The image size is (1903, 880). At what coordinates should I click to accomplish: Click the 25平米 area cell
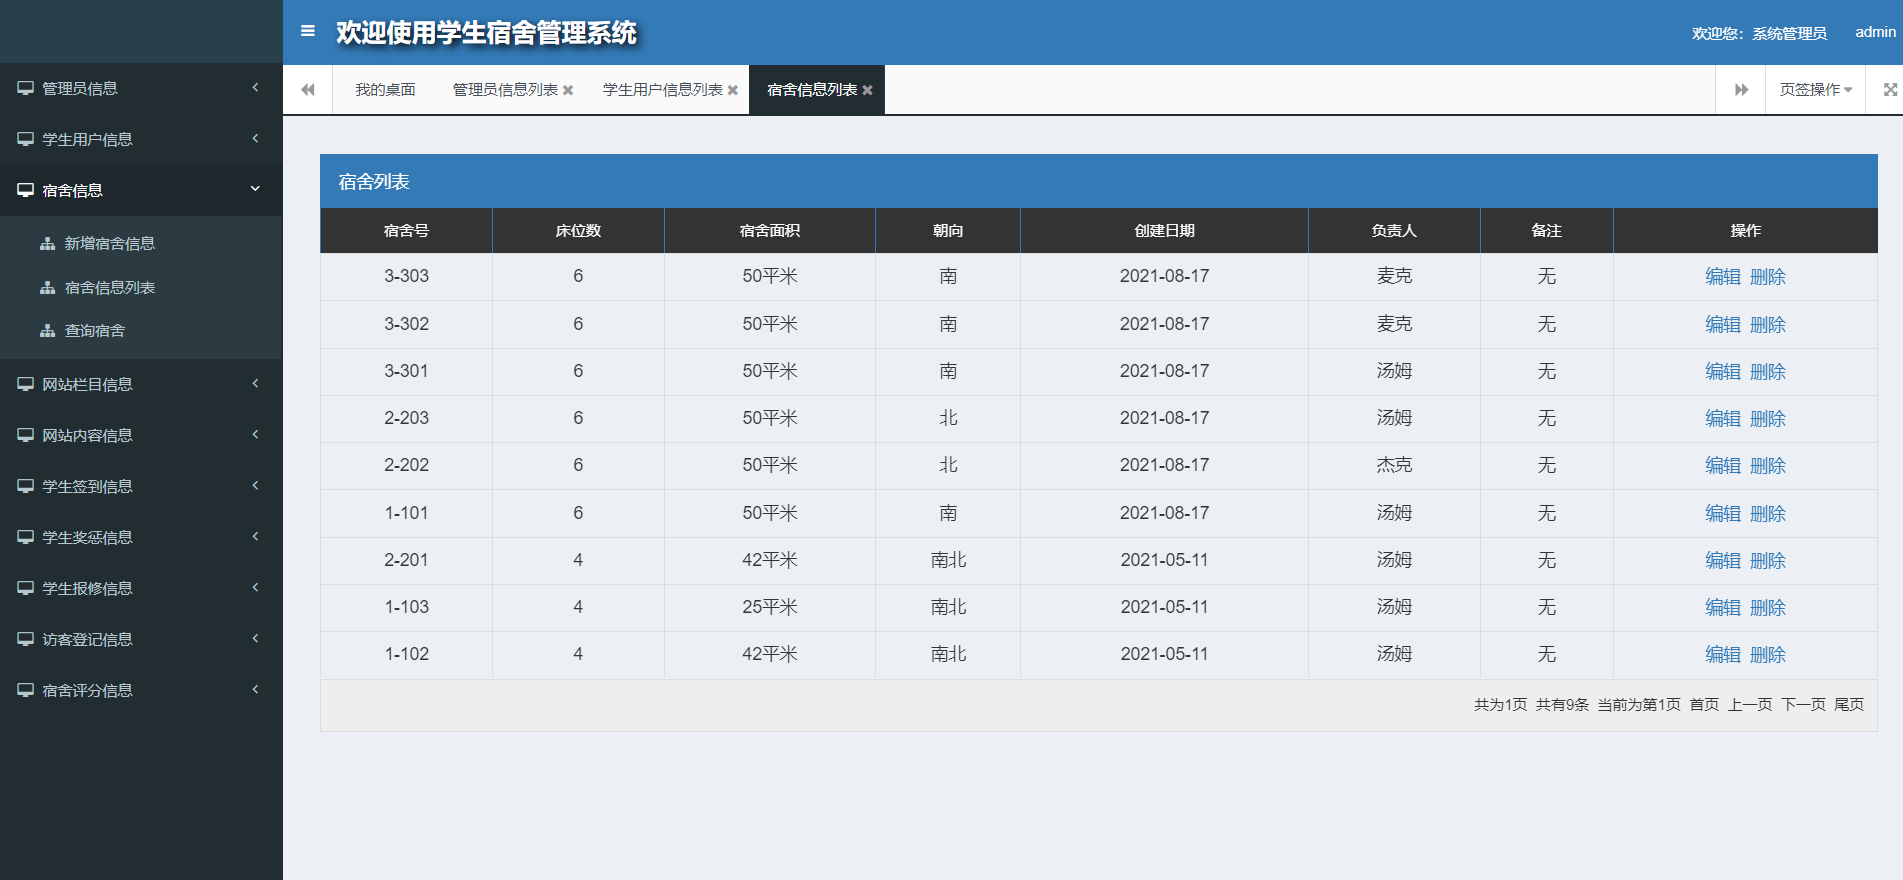[770, 607]
